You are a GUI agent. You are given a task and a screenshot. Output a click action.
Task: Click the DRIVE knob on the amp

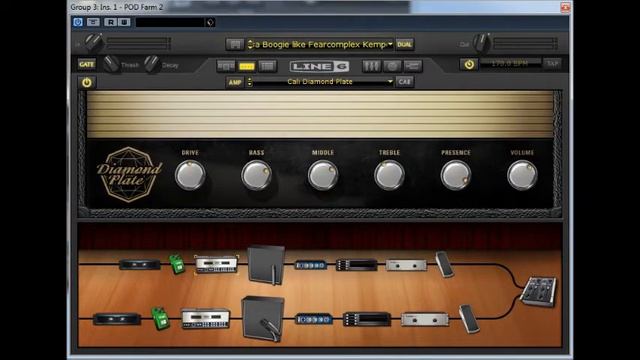(190, 175)
